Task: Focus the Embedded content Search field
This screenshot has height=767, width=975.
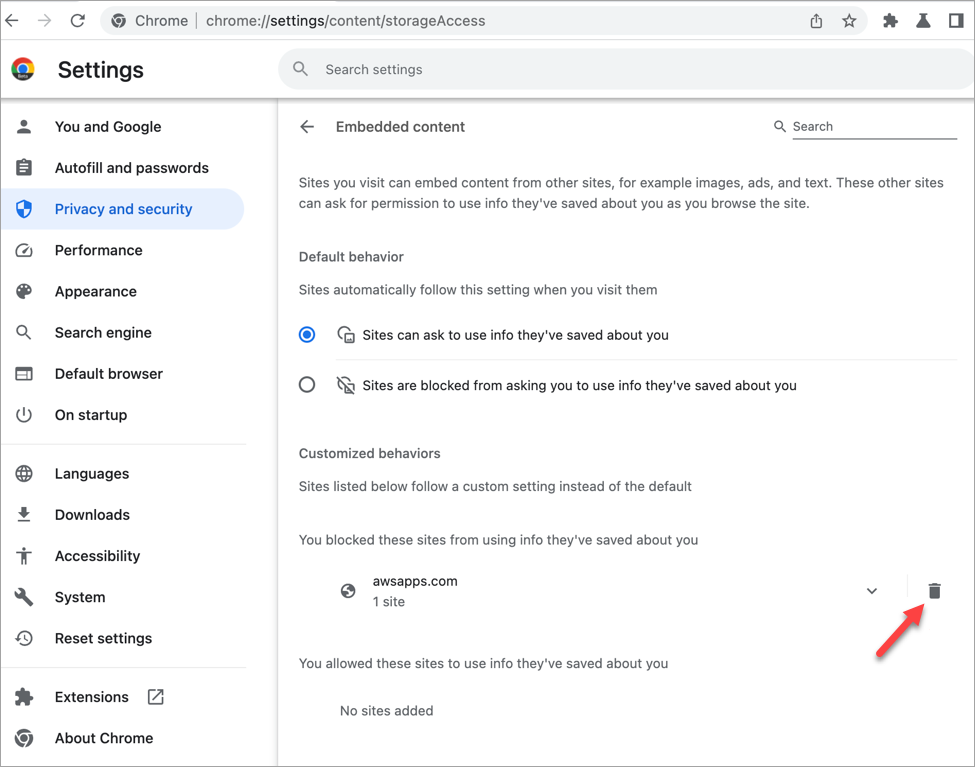Action: 874,127
